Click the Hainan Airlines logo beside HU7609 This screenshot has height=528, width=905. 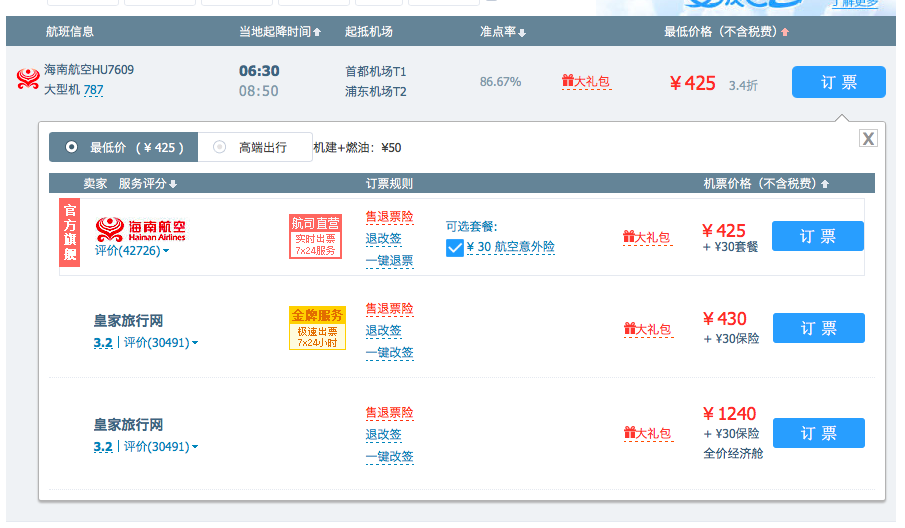(28, 78)
